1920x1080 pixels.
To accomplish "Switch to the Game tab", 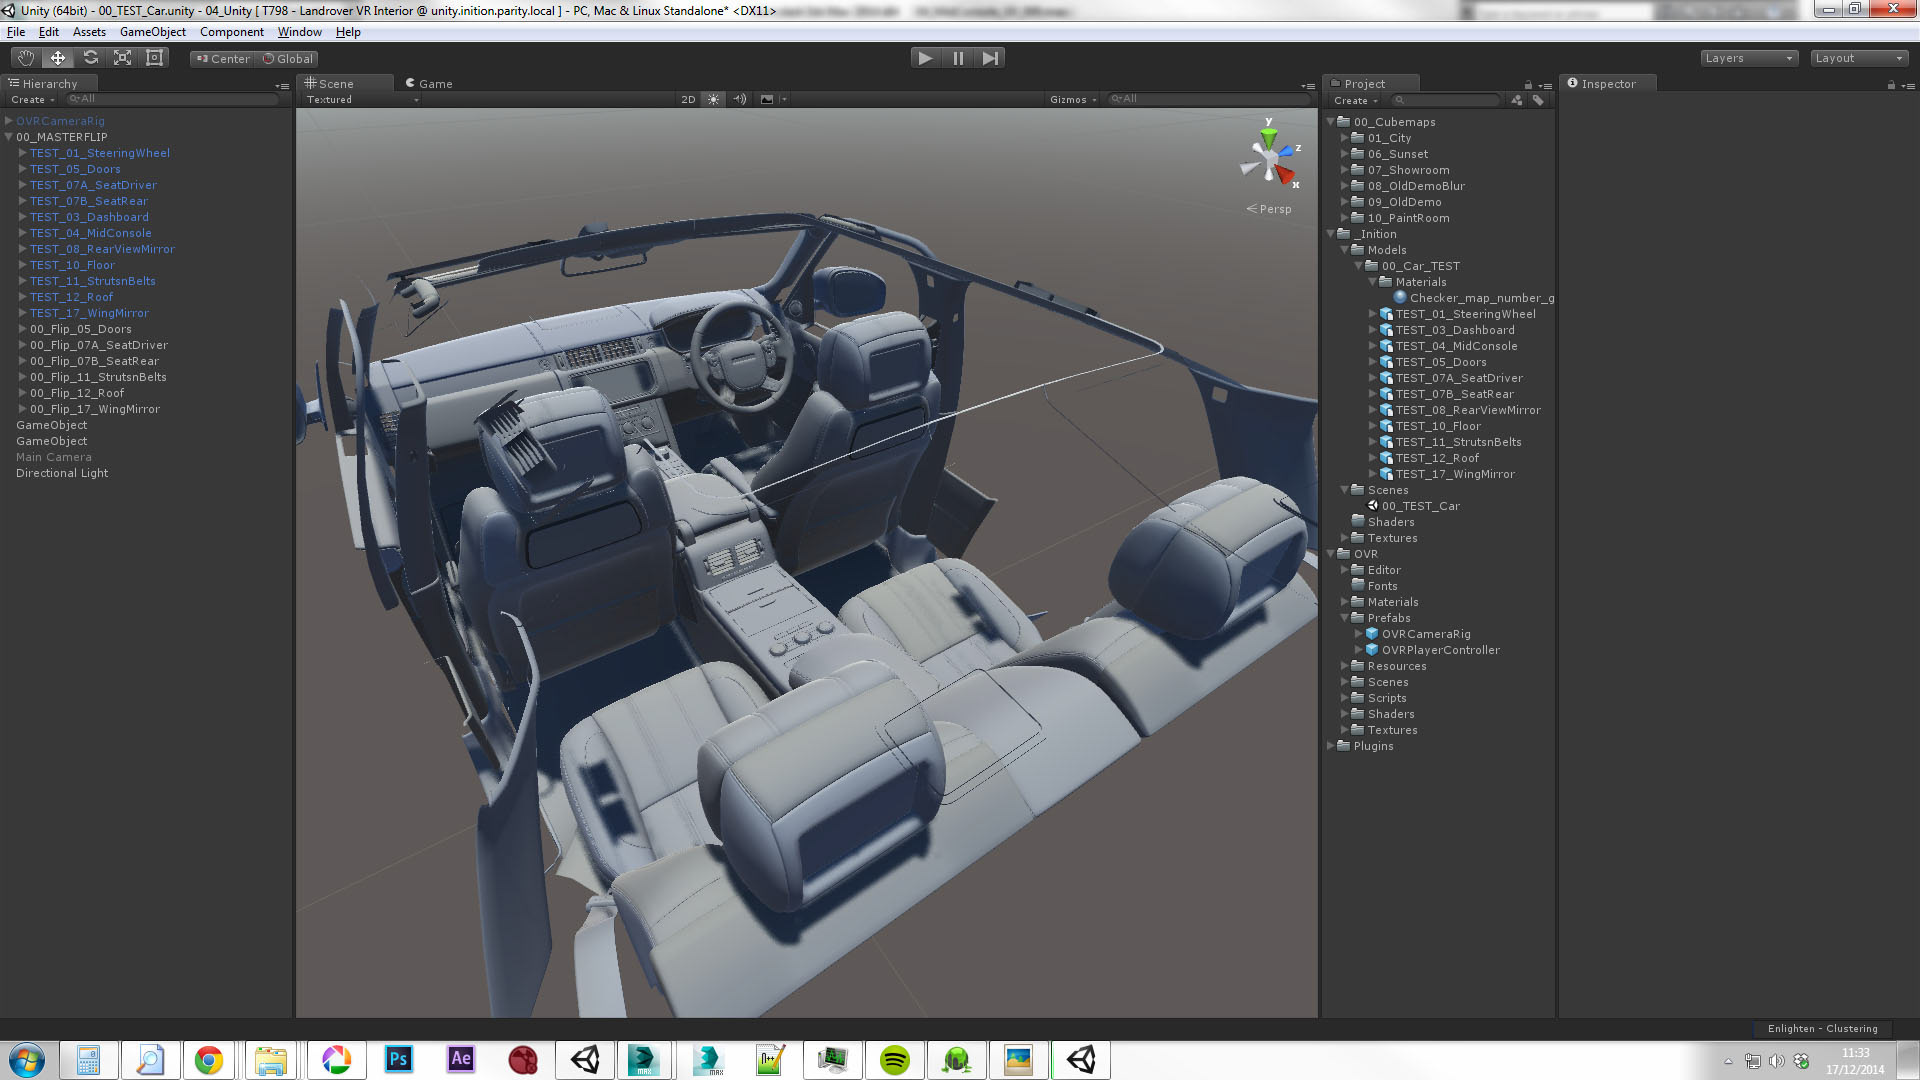I will pyautogui.click(x=430, y=84).
